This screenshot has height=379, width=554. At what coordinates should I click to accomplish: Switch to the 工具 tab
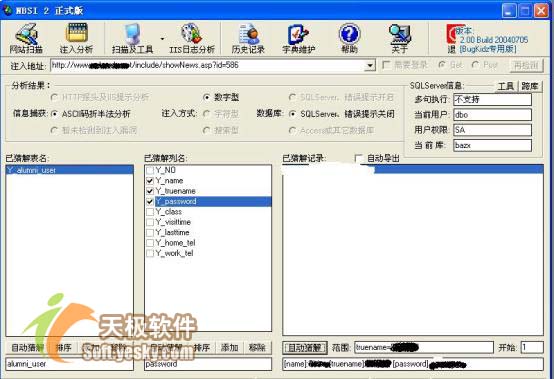[x=506, y=86]
